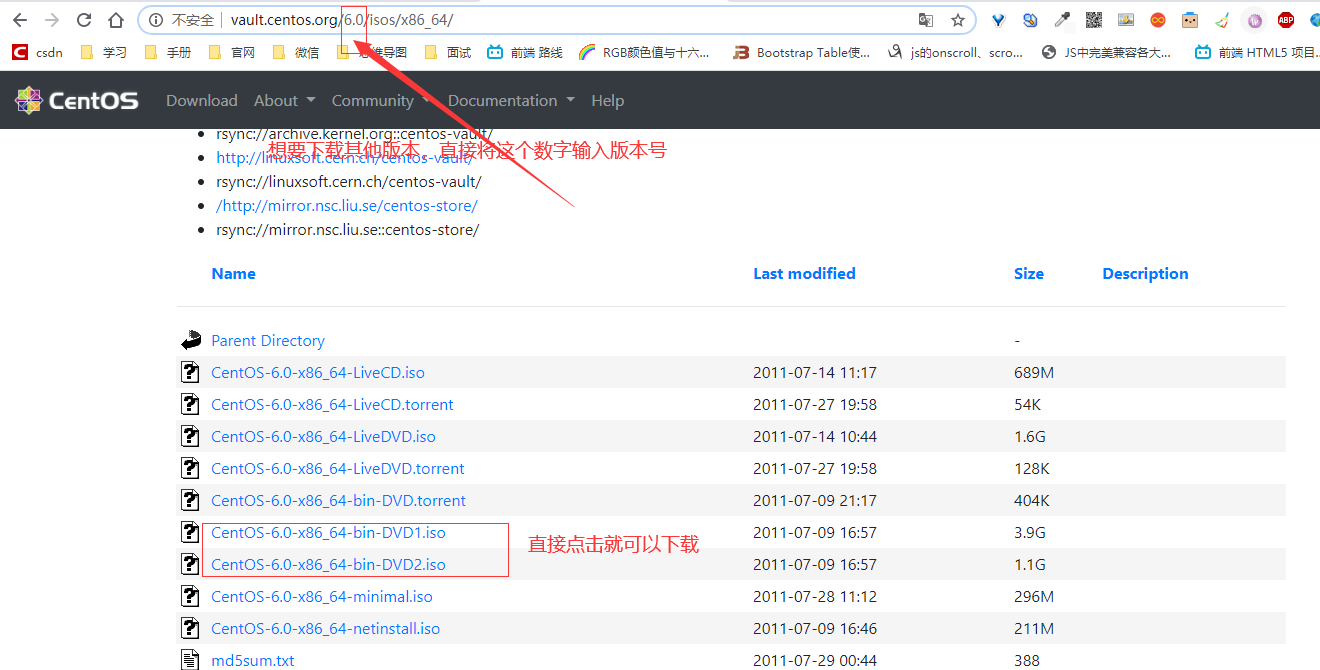The image size is (1320, 670).
Task: Download CentOS-6.0-x86_64-bin-DVD2.iso
Action: [328, 564]
